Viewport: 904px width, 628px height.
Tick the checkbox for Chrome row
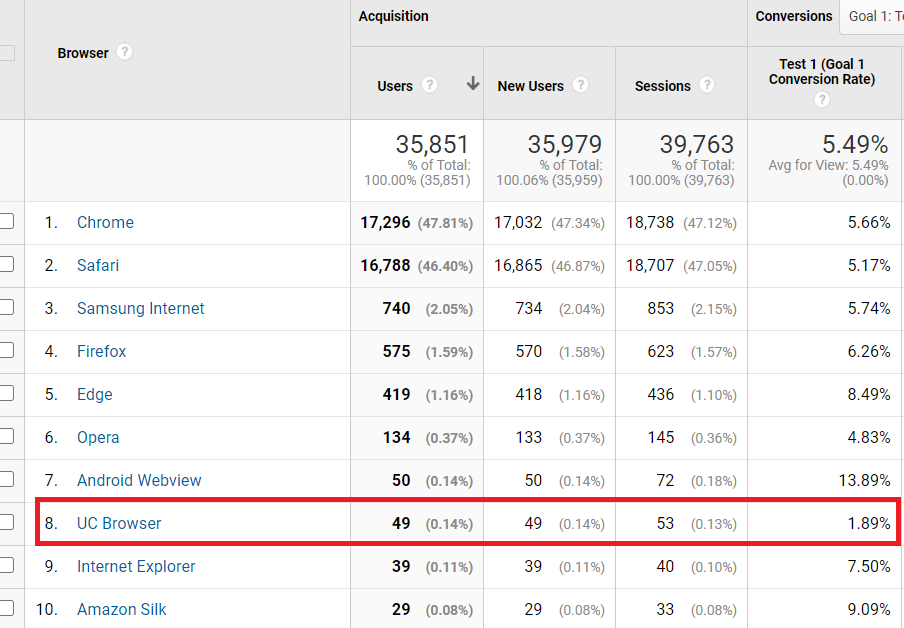point(6,221)
